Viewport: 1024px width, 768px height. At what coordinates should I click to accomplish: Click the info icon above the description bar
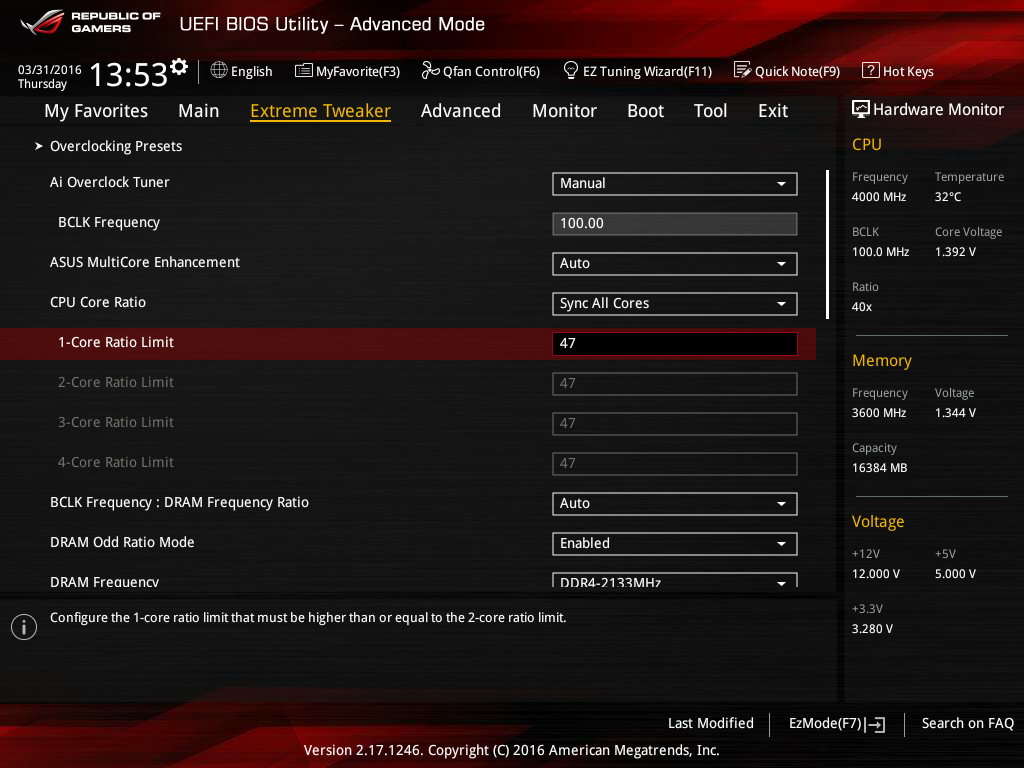point(23,627)
